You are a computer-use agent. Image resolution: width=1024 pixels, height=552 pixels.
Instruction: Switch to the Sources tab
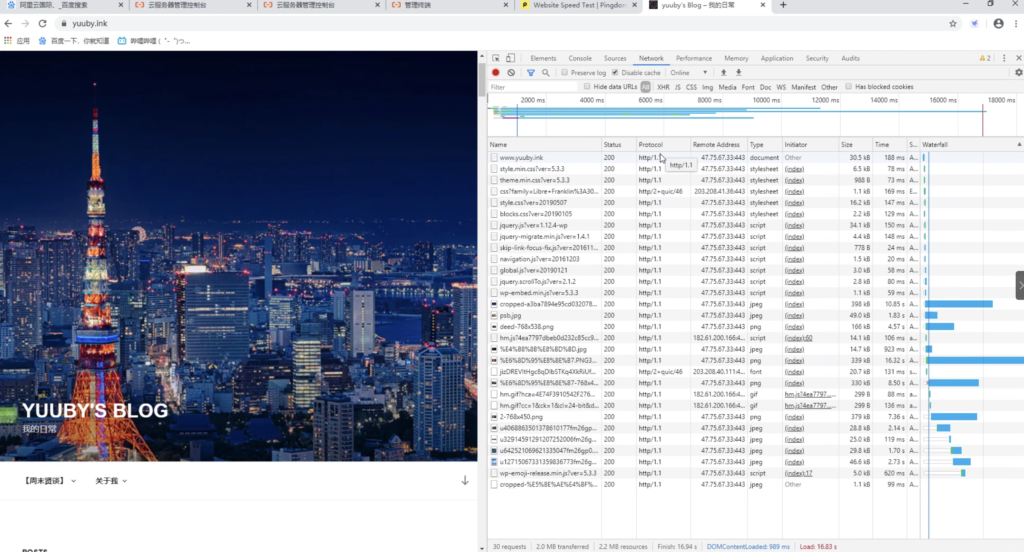point(615,58)
